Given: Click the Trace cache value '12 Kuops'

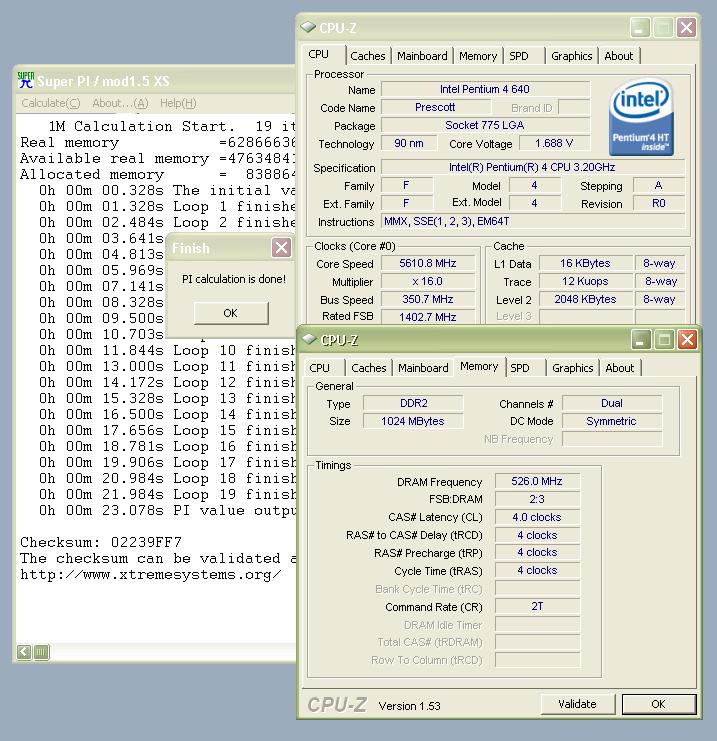Looking at the screenshot, I should 586,281.
